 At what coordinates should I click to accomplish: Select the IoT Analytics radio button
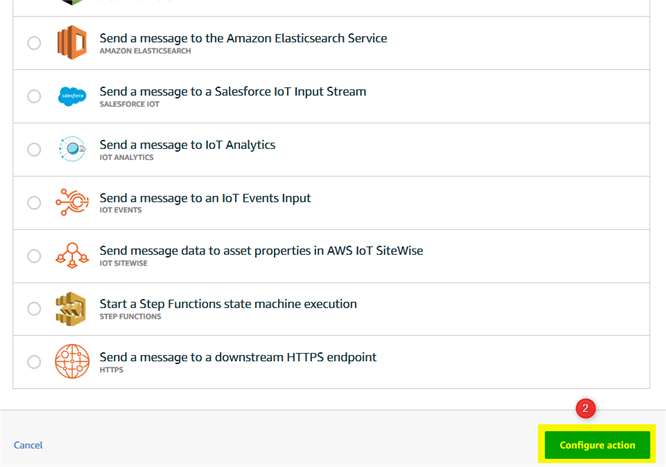tap(34, 150)
